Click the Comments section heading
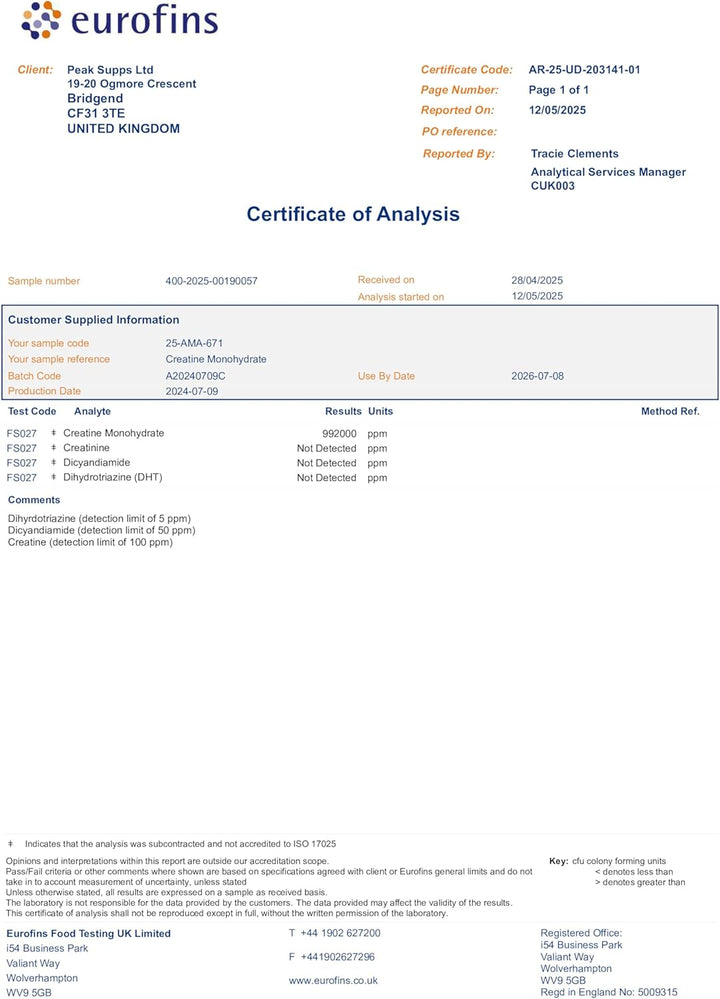Image resolution: width=720 pixels, height=999 pixels. pyautogui.click(x=34, y=500)
